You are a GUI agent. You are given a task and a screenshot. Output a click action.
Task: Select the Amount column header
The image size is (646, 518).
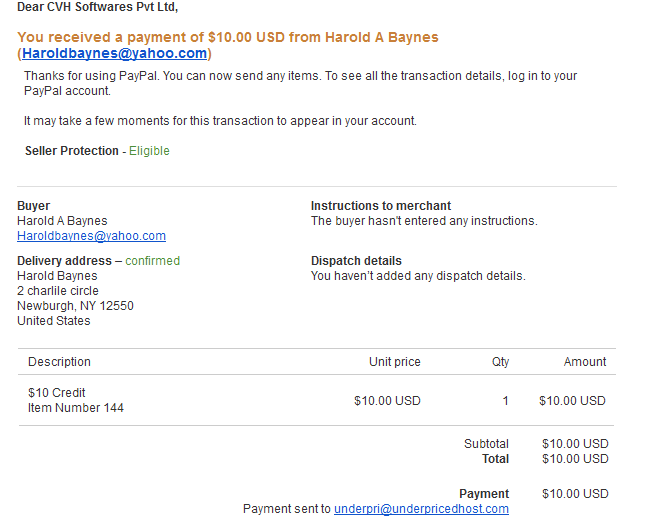tap(585, 362)
